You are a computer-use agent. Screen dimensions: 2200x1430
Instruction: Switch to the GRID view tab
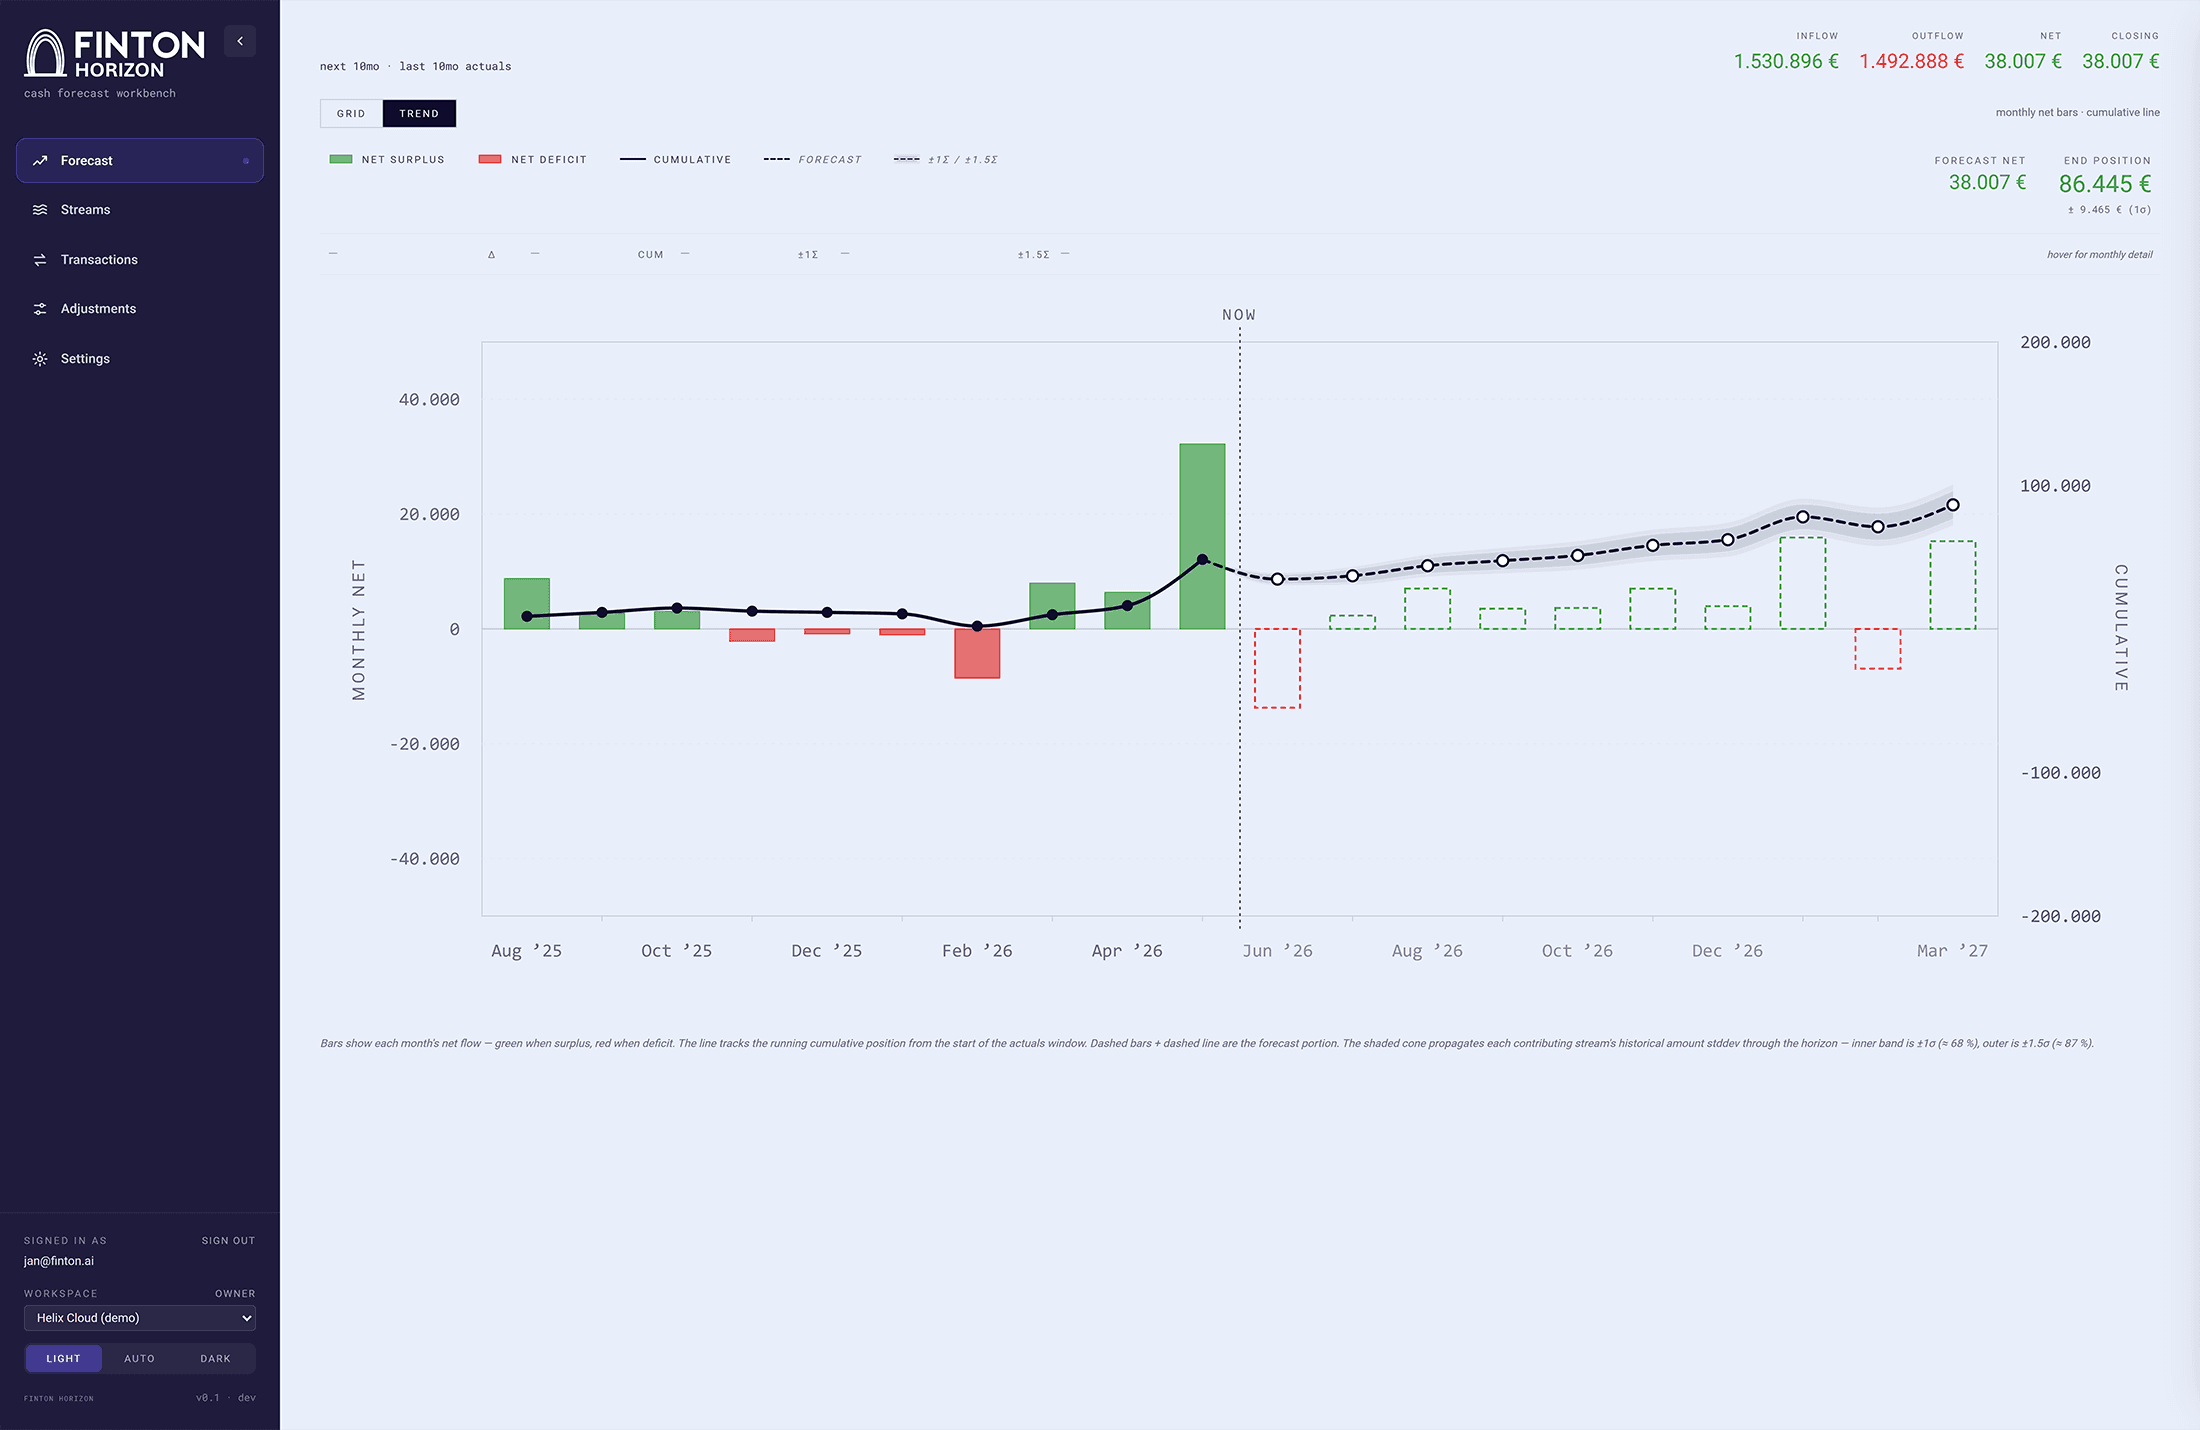[x=351, y=114]
